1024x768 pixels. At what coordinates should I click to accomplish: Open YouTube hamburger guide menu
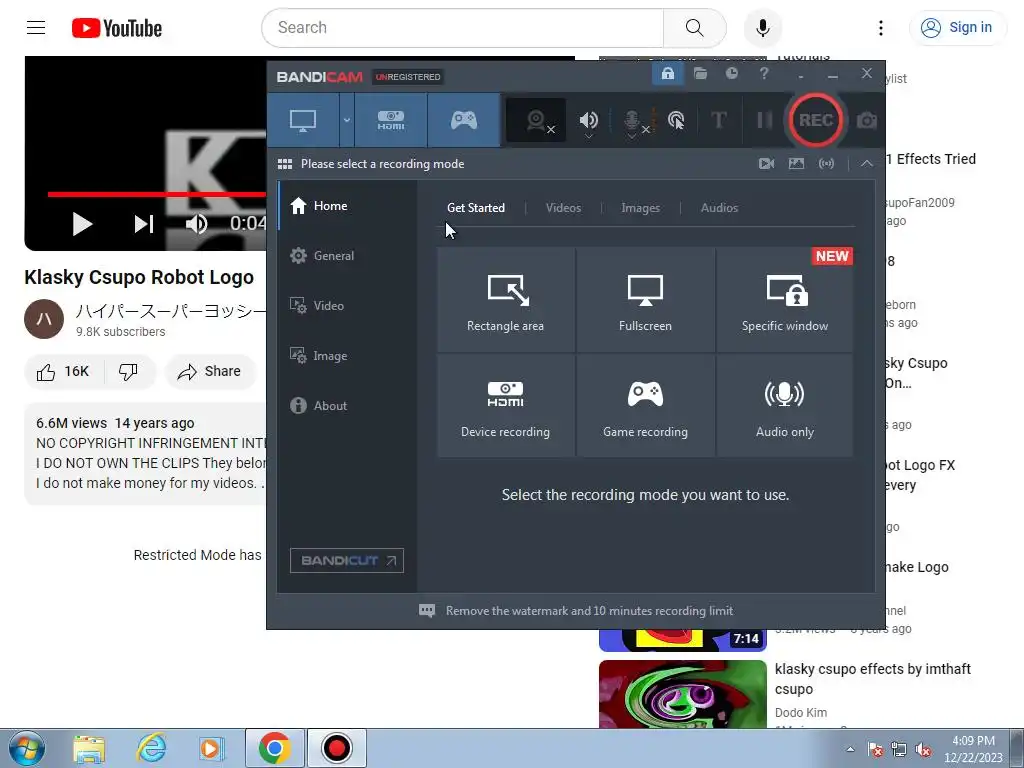36,27
